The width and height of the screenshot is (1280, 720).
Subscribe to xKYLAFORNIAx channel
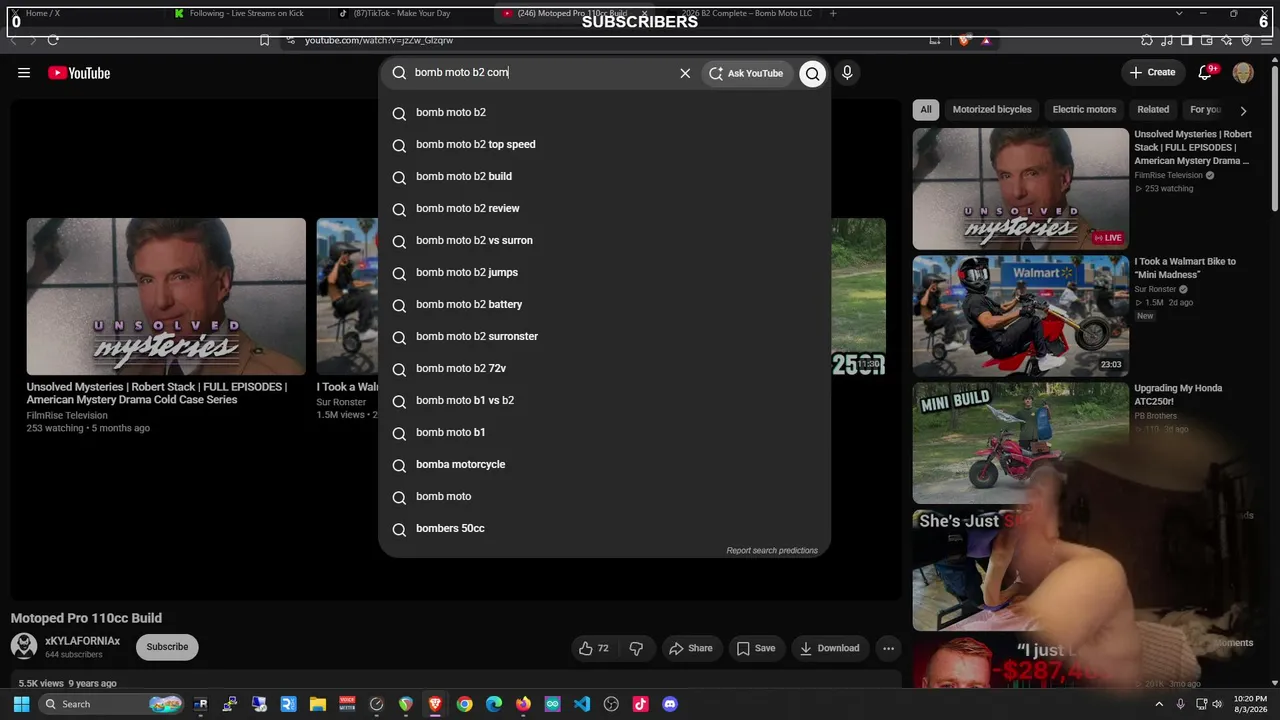167,647
